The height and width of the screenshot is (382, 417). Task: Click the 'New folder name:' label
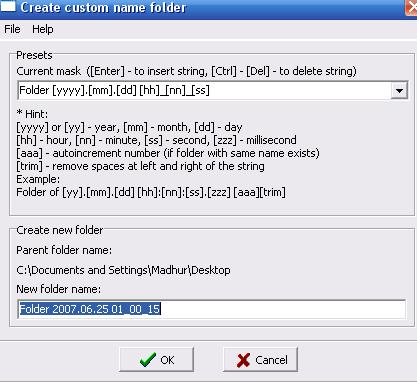coord(59,289)
